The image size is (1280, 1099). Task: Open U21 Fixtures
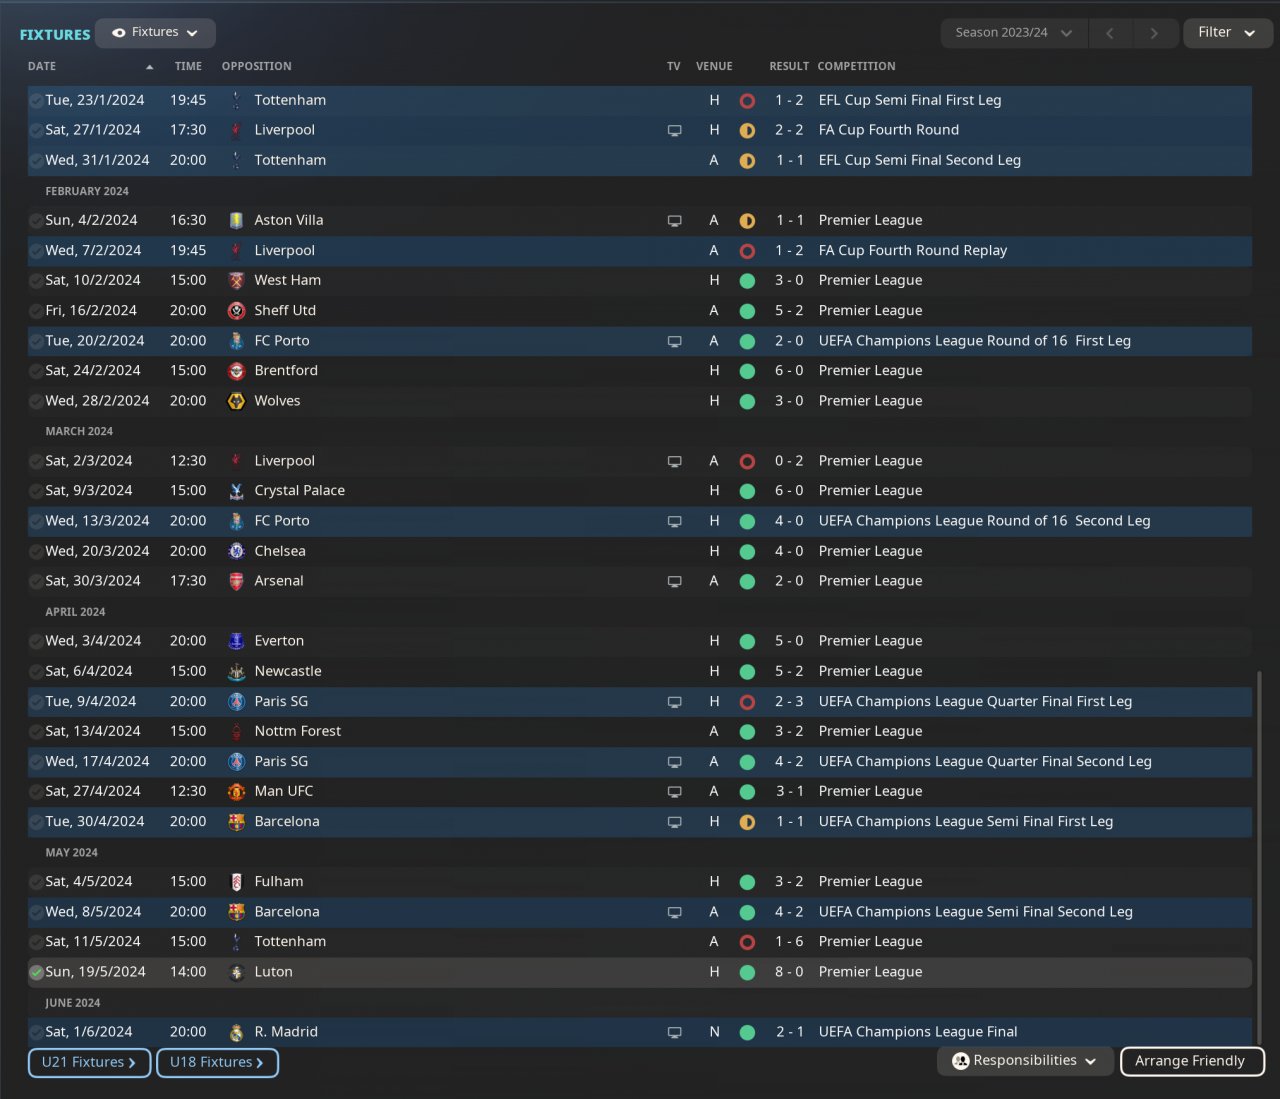[89, 1062]
